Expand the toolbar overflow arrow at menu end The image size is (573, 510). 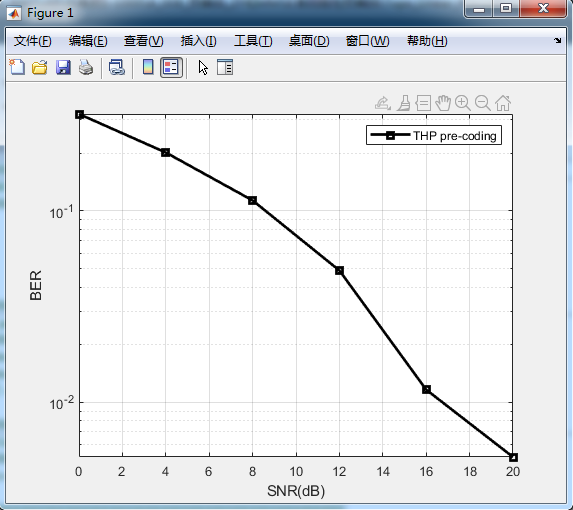click(557, 40)
